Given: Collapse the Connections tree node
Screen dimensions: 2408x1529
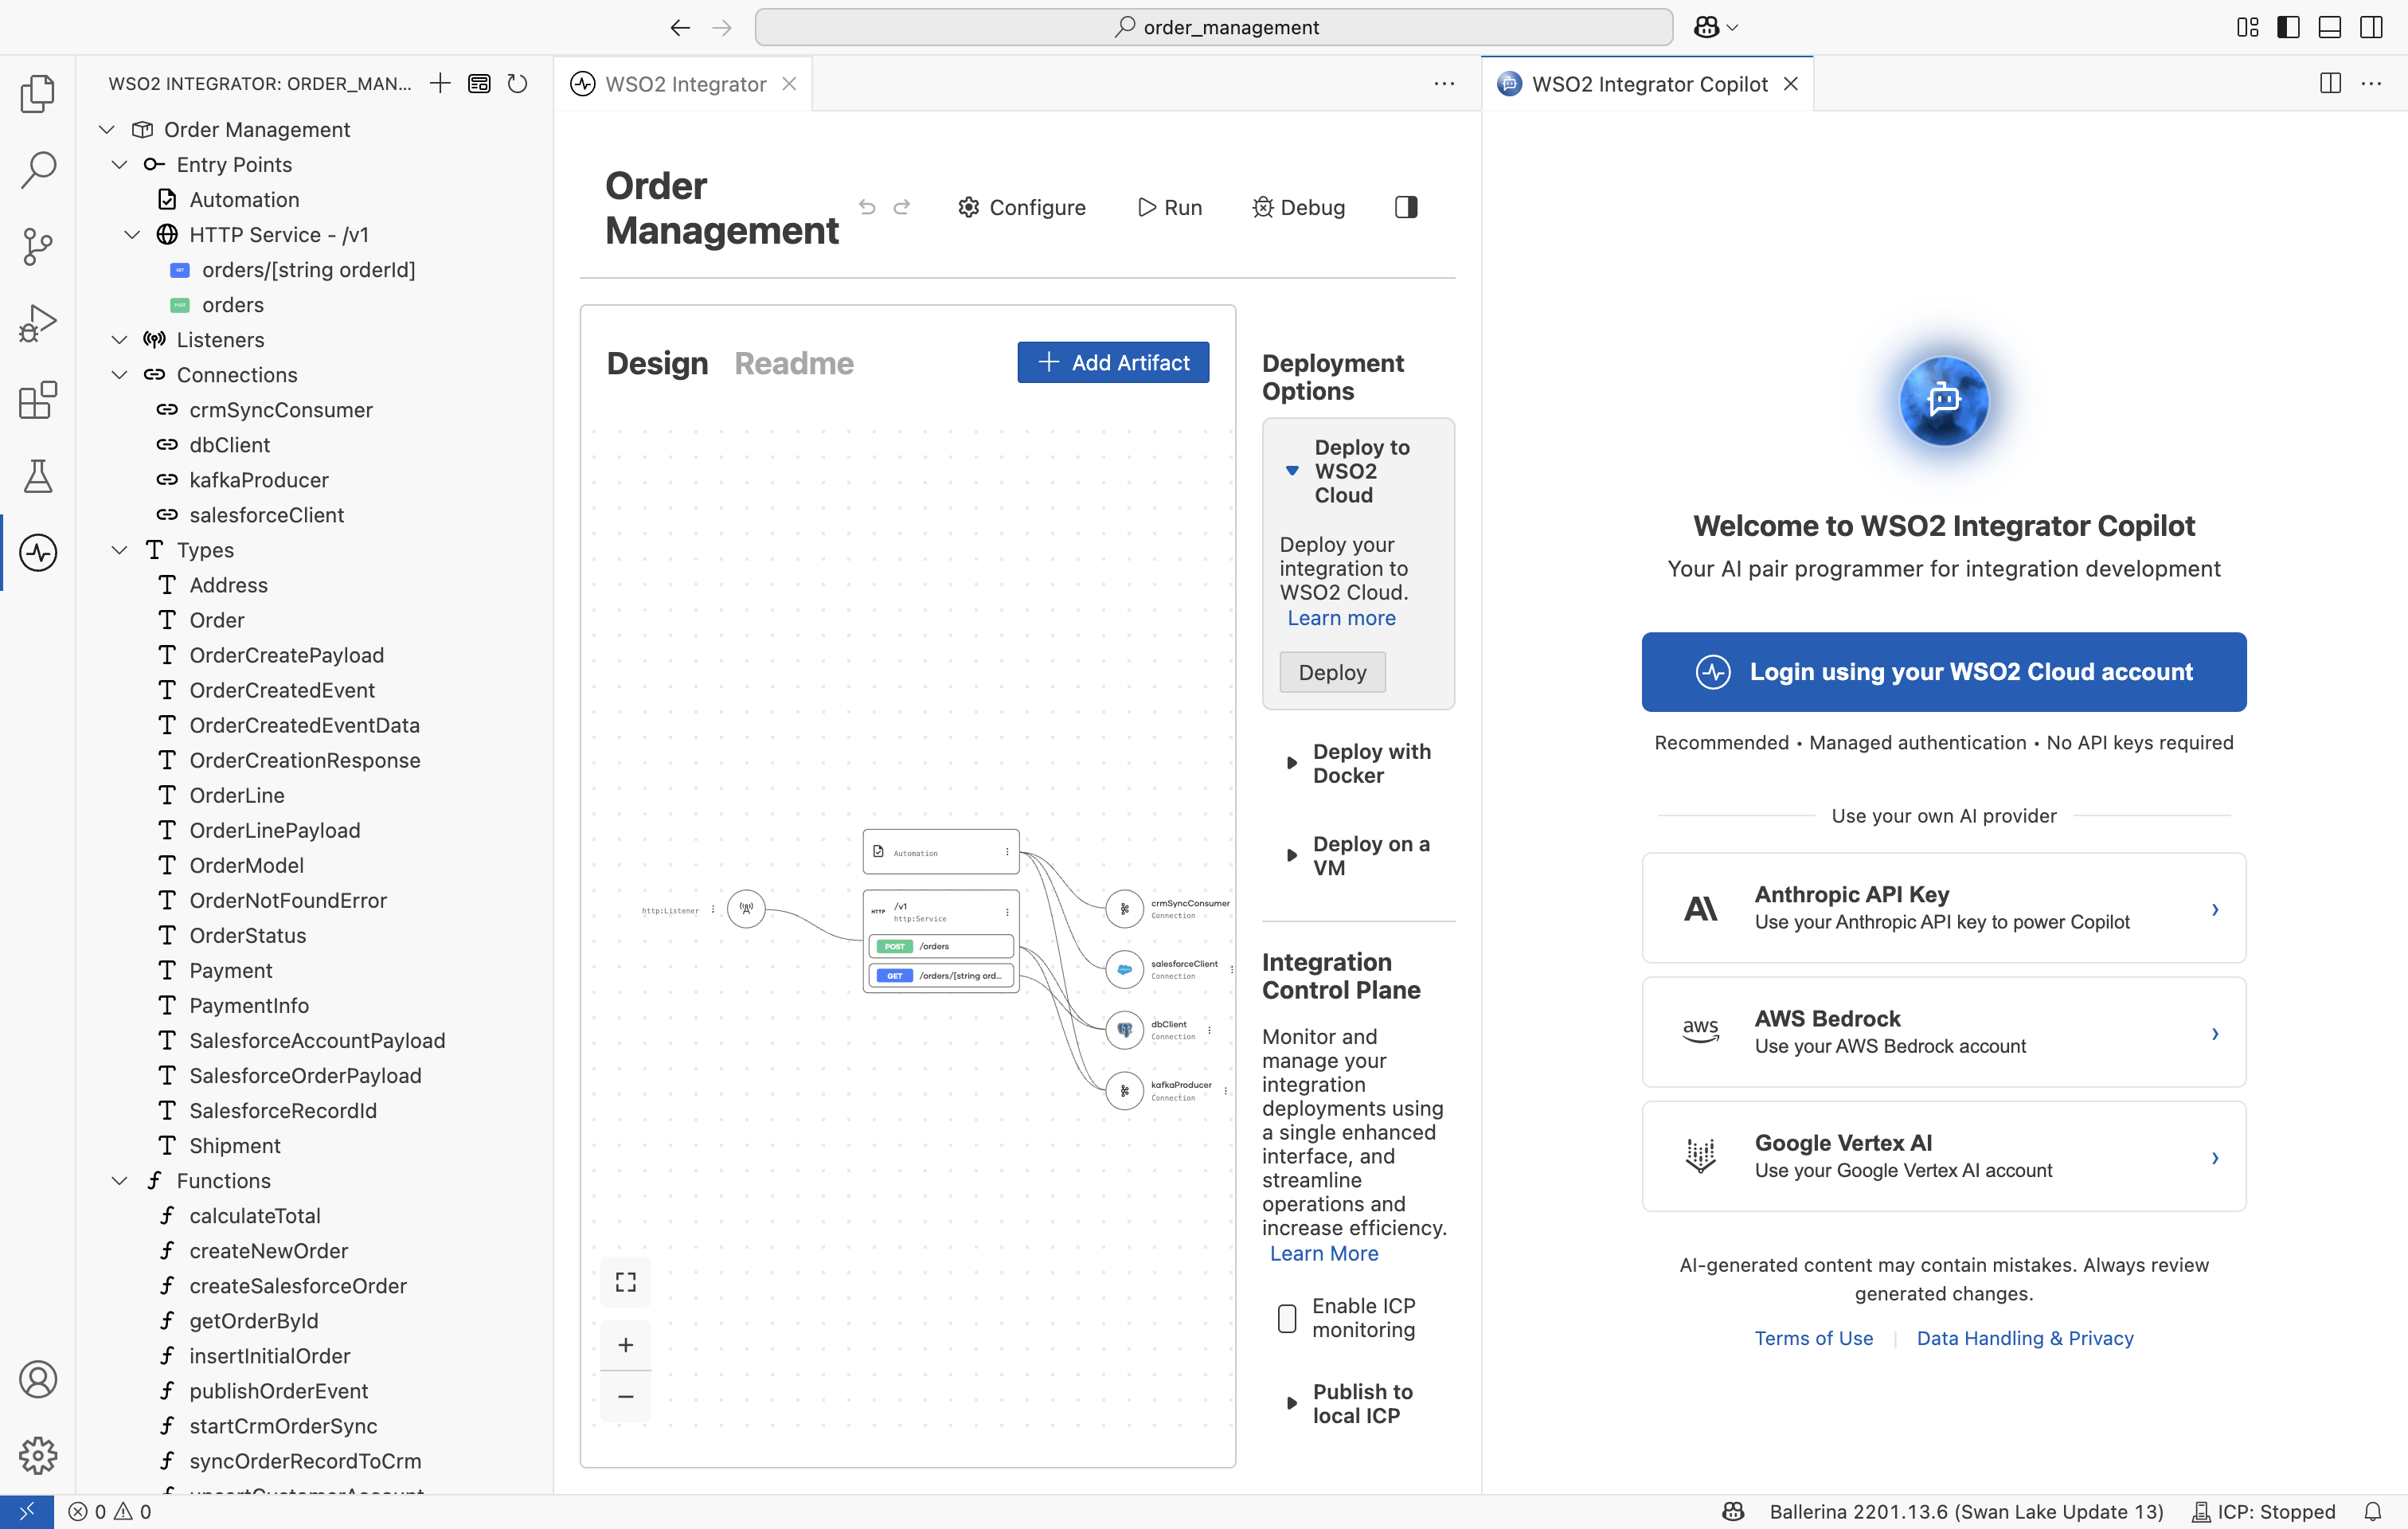Looking at the screenshot, I should [x=120, y=375].
